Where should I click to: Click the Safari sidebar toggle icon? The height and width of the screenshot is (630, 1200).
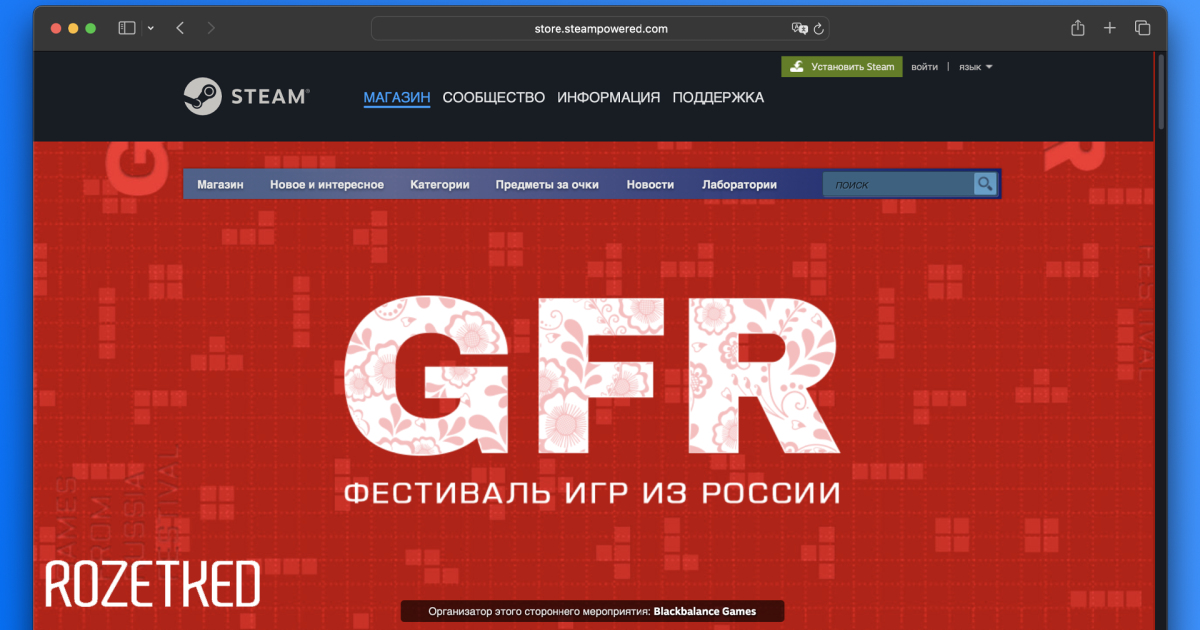[127, 28]
